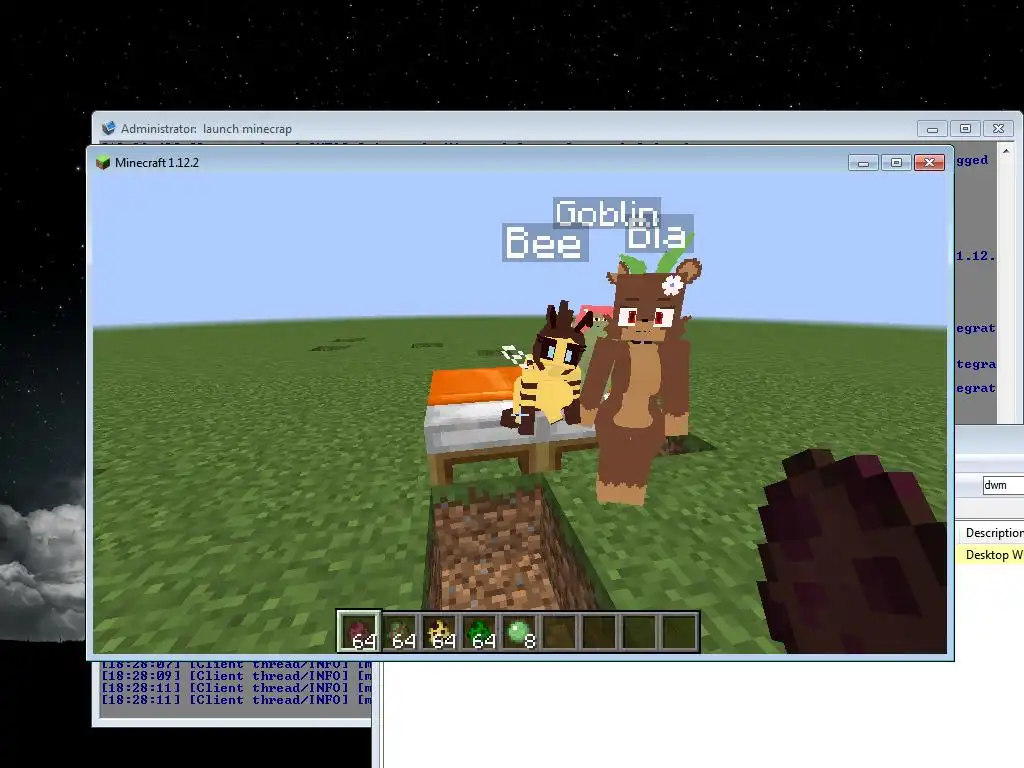The image size is (1024, 768).
Task: Click the console scrollbar up arrow
Action: coord(1006,151)
